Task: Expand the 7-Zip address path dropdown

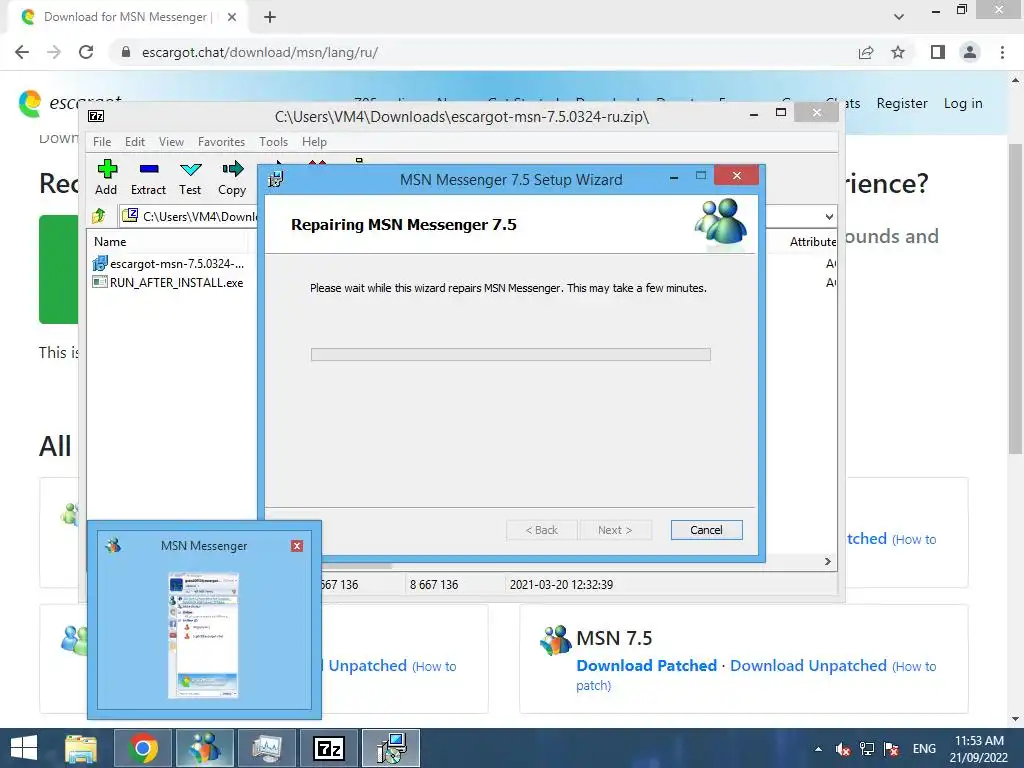Action: 829,216
